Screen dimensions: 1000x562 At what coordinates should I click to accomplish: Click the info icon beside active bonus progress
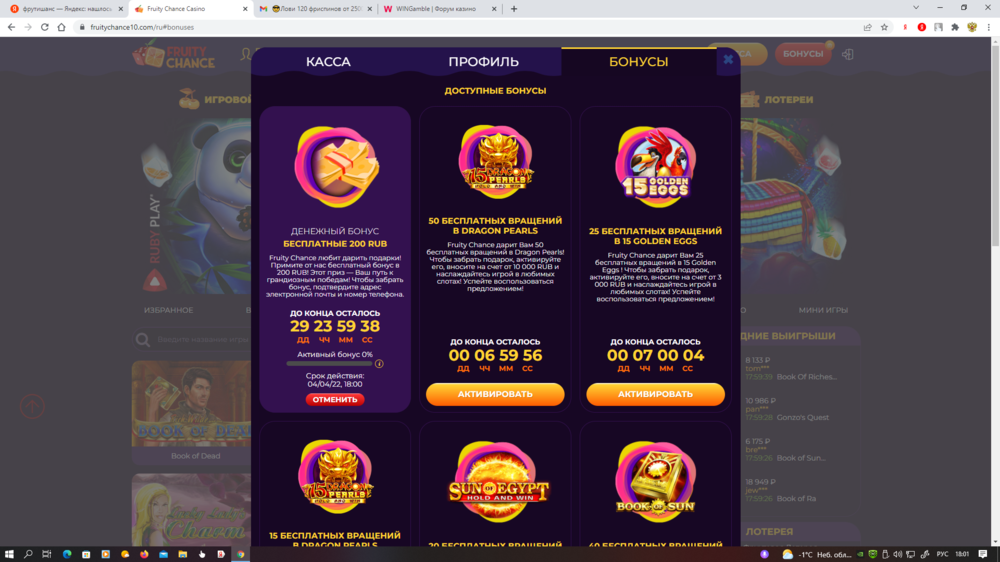(x=379, y=364)
